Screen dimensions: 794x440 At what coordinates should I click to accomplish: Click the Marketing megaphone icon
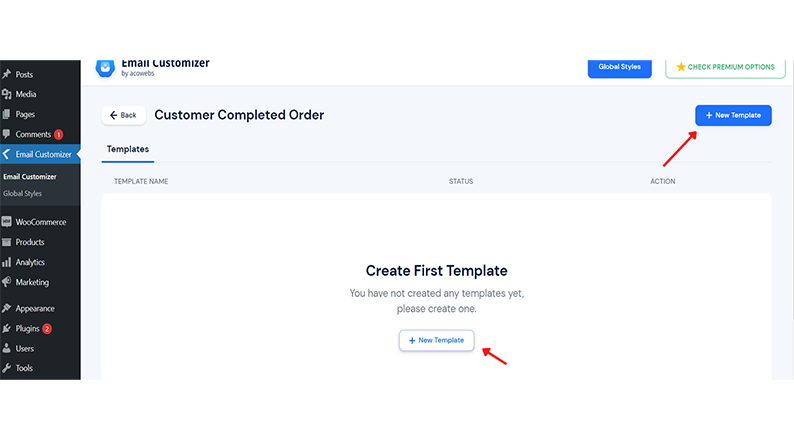point(7,282)
